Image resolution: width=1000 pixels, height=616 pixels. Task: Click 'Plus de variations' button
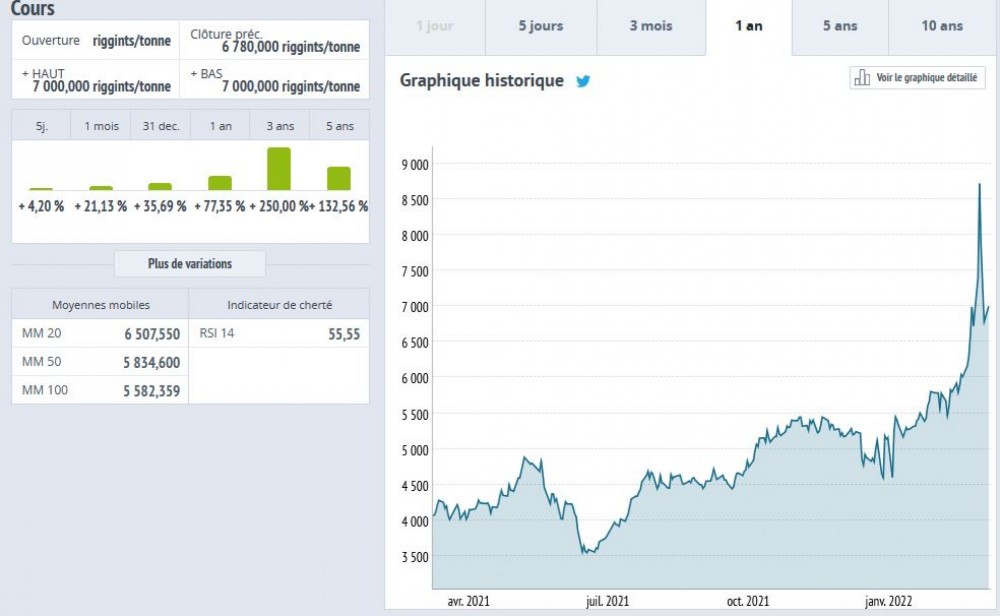(x=190, y=264)
